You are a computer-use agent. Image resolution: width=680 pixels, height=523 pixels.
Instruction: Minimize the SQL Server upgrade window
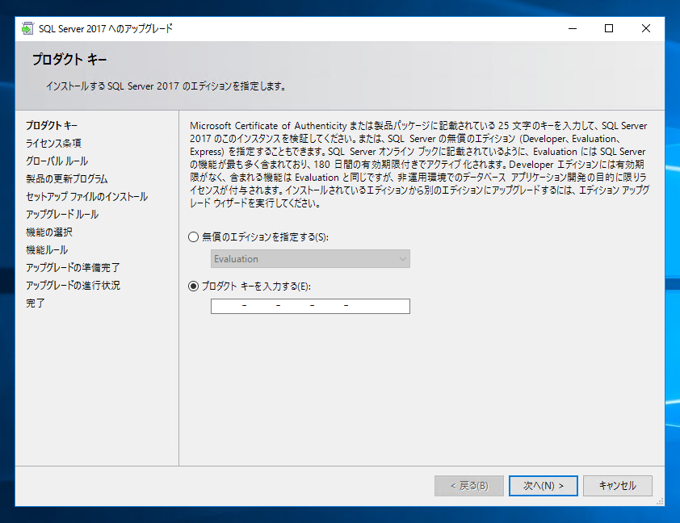[572, 29]
